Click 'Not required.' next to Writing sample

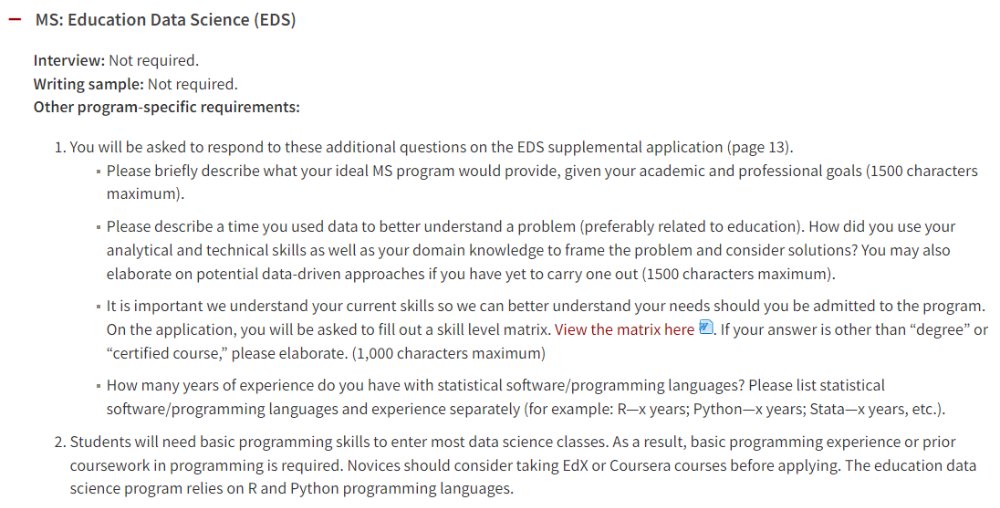click(193, 84)
